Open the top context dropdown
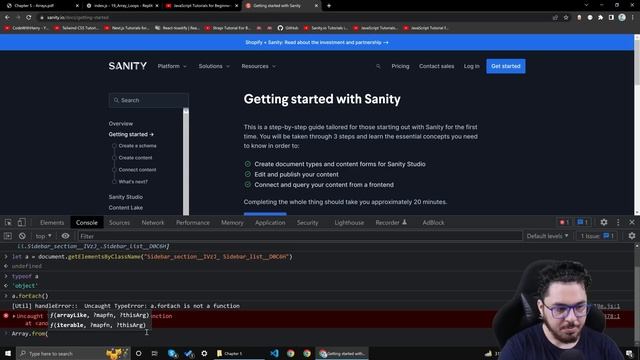640x360 pixels. [43, 236]
